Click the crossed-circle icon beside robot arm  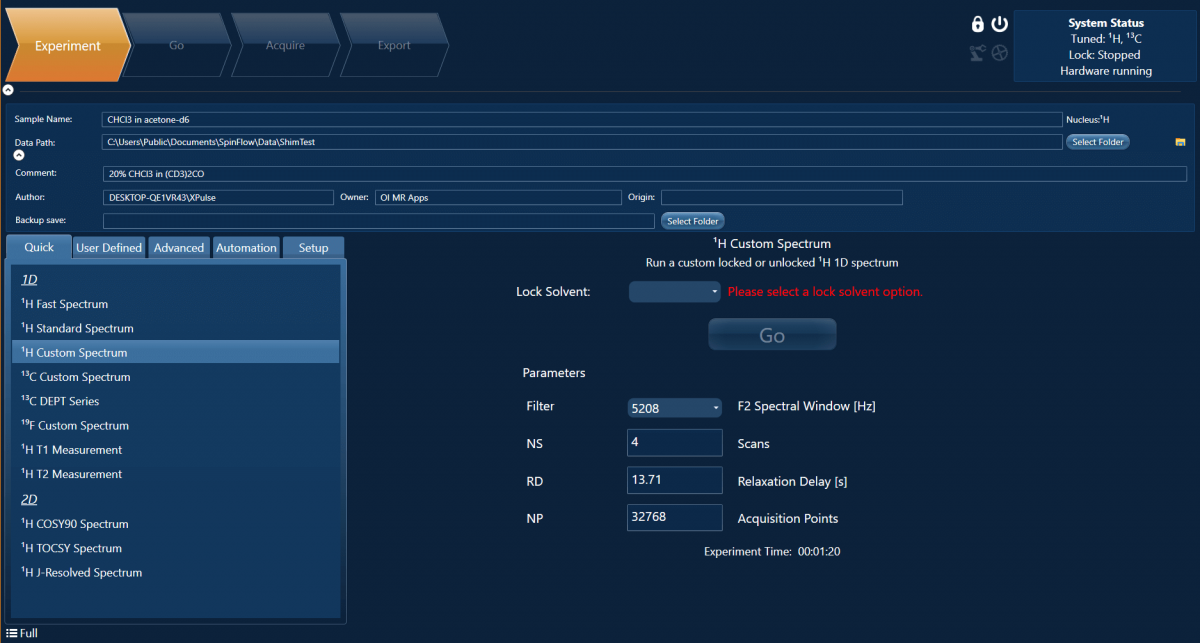pyautogui.click(x=999, y=53)
